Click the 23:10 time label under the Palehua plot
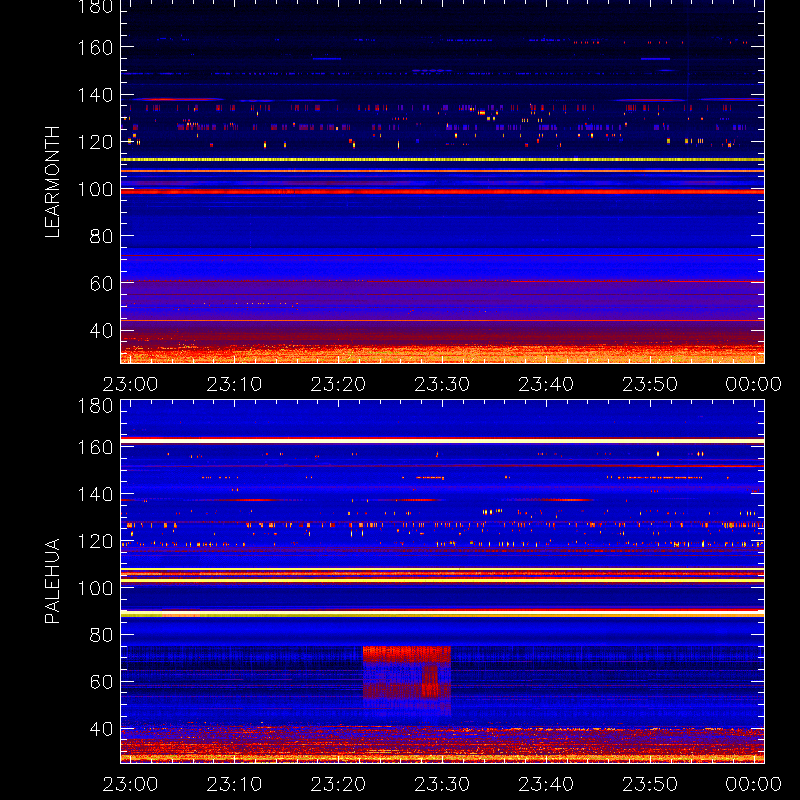Image resolution: width=800 pixels, height=800 pixels. pyautogui.click(x=234, y=784)
